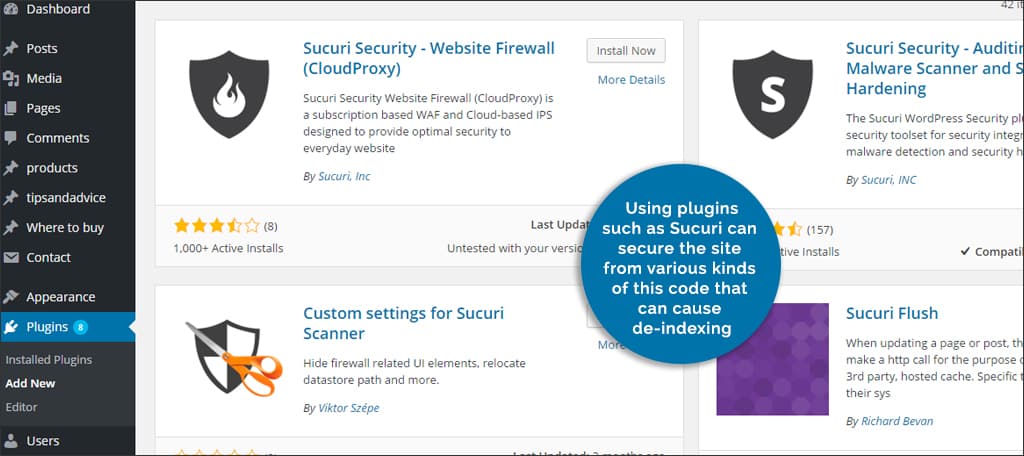
Task: Click the Posts pin icon
Action: tap(10, 49)
